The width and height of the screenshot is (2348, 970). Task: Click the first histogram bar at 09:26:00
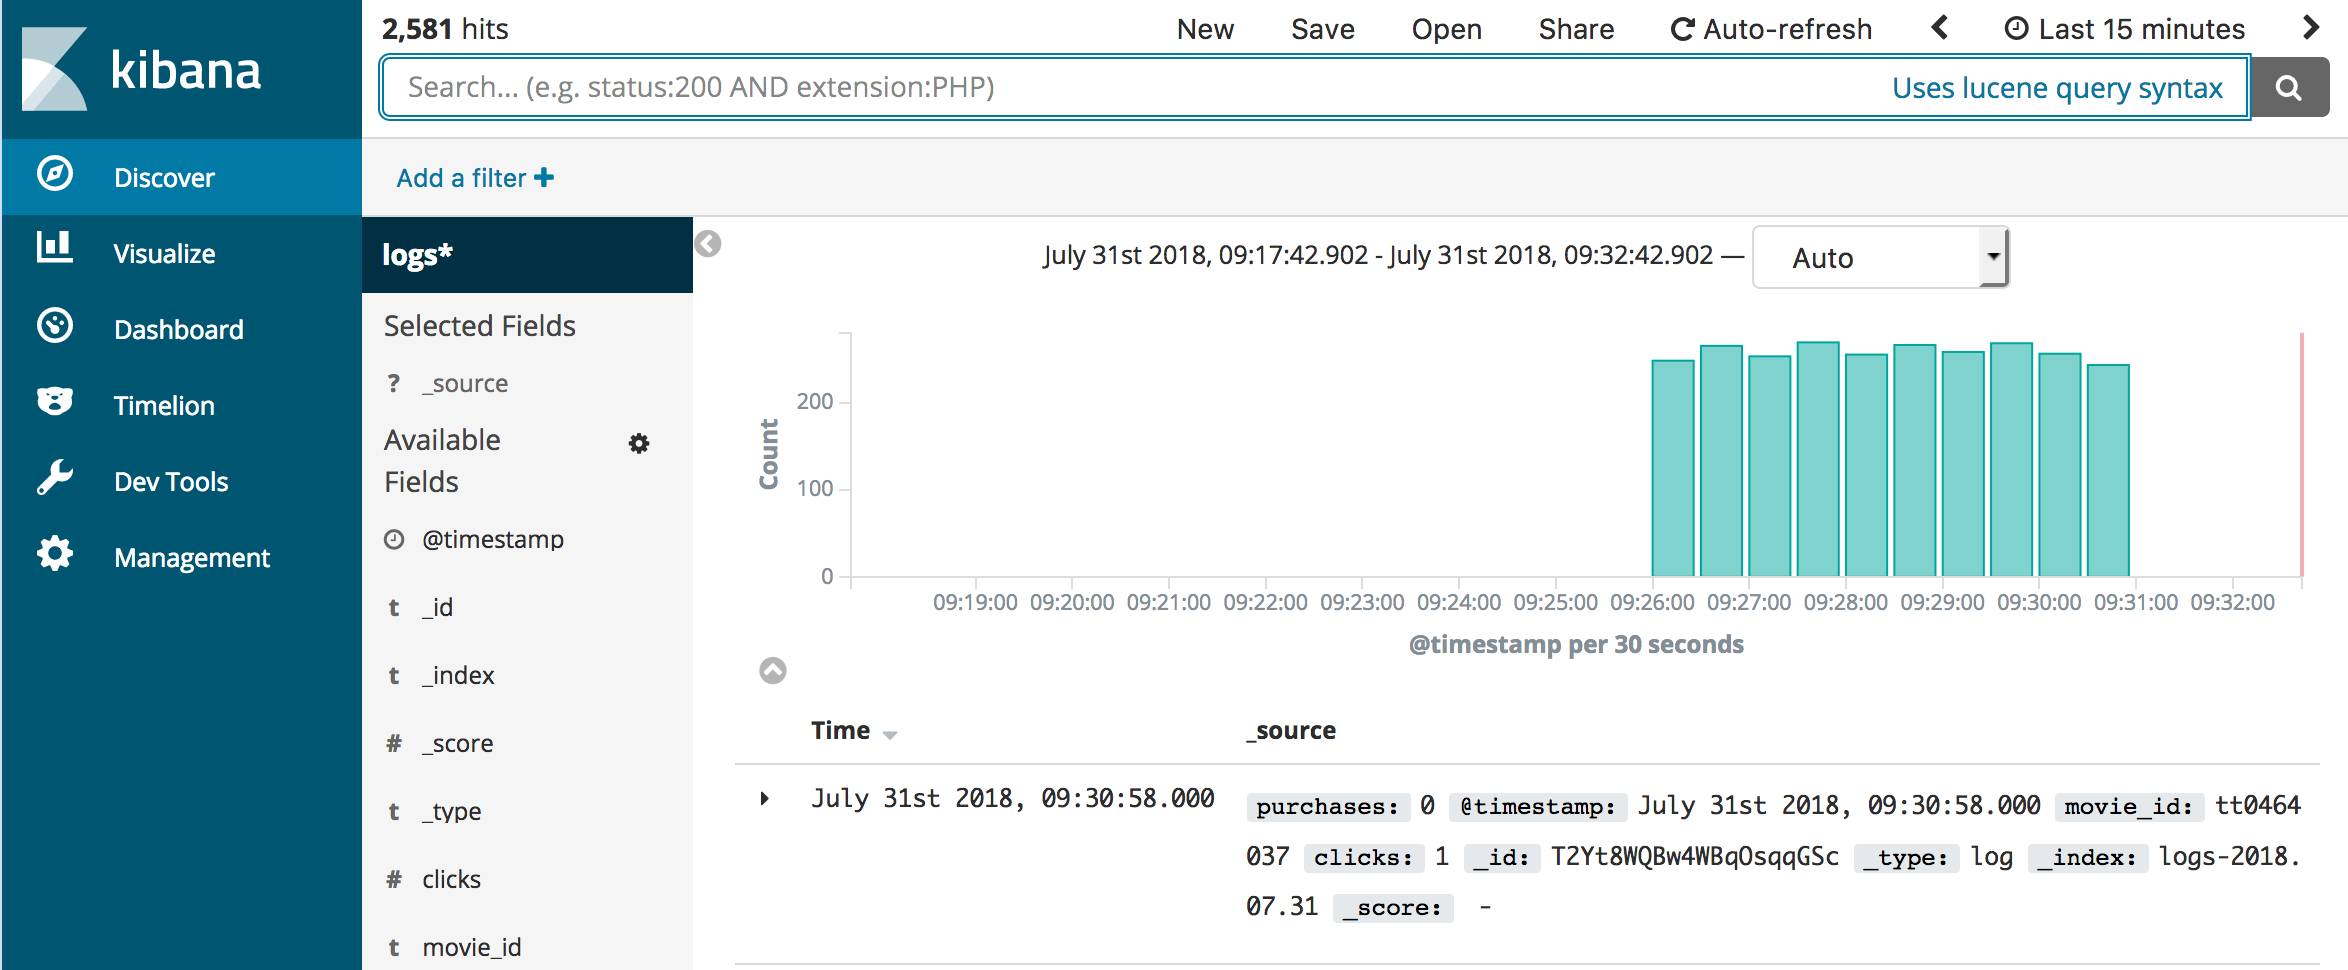point(1673,468)
